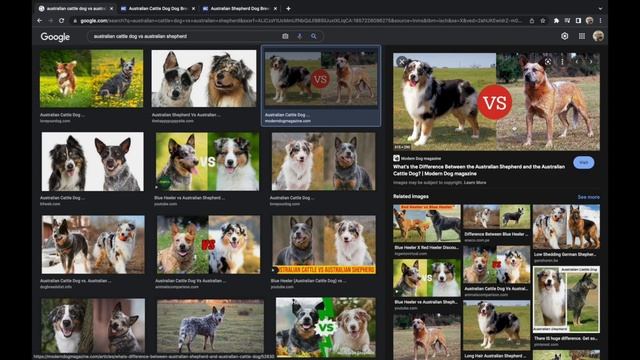
Task: Click the Chrome toolbar profile picture
Action: pos(589,20)
